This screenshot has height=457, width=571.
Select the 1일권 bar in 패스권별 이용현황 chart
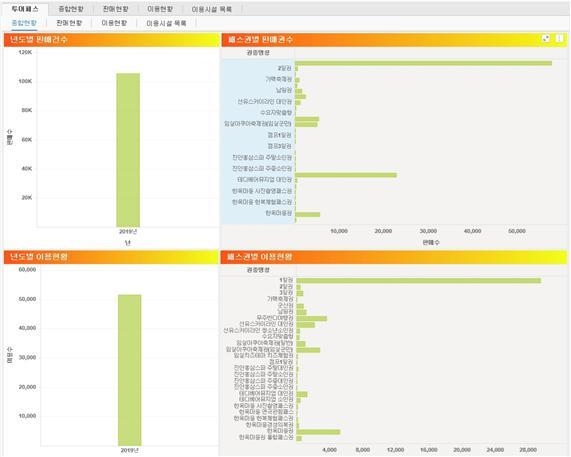tap(419, 280)
